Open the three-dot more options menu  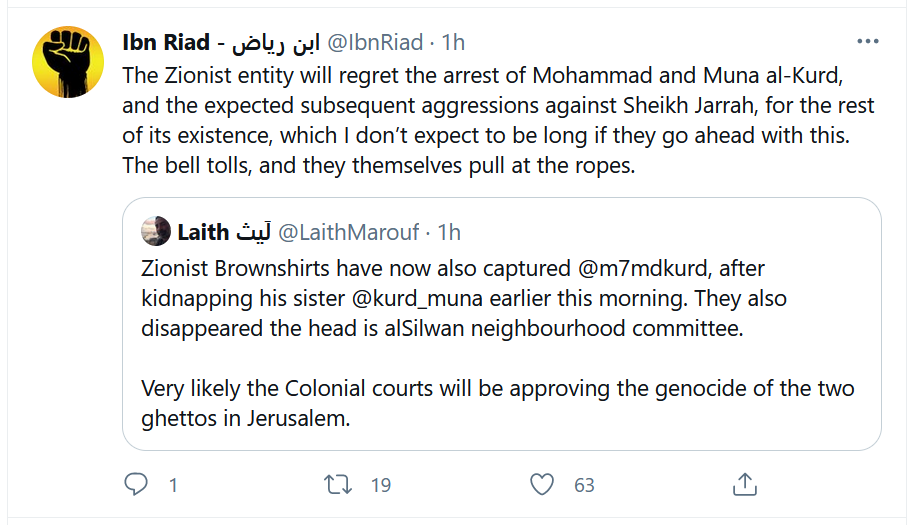click(x=868, y=43)
